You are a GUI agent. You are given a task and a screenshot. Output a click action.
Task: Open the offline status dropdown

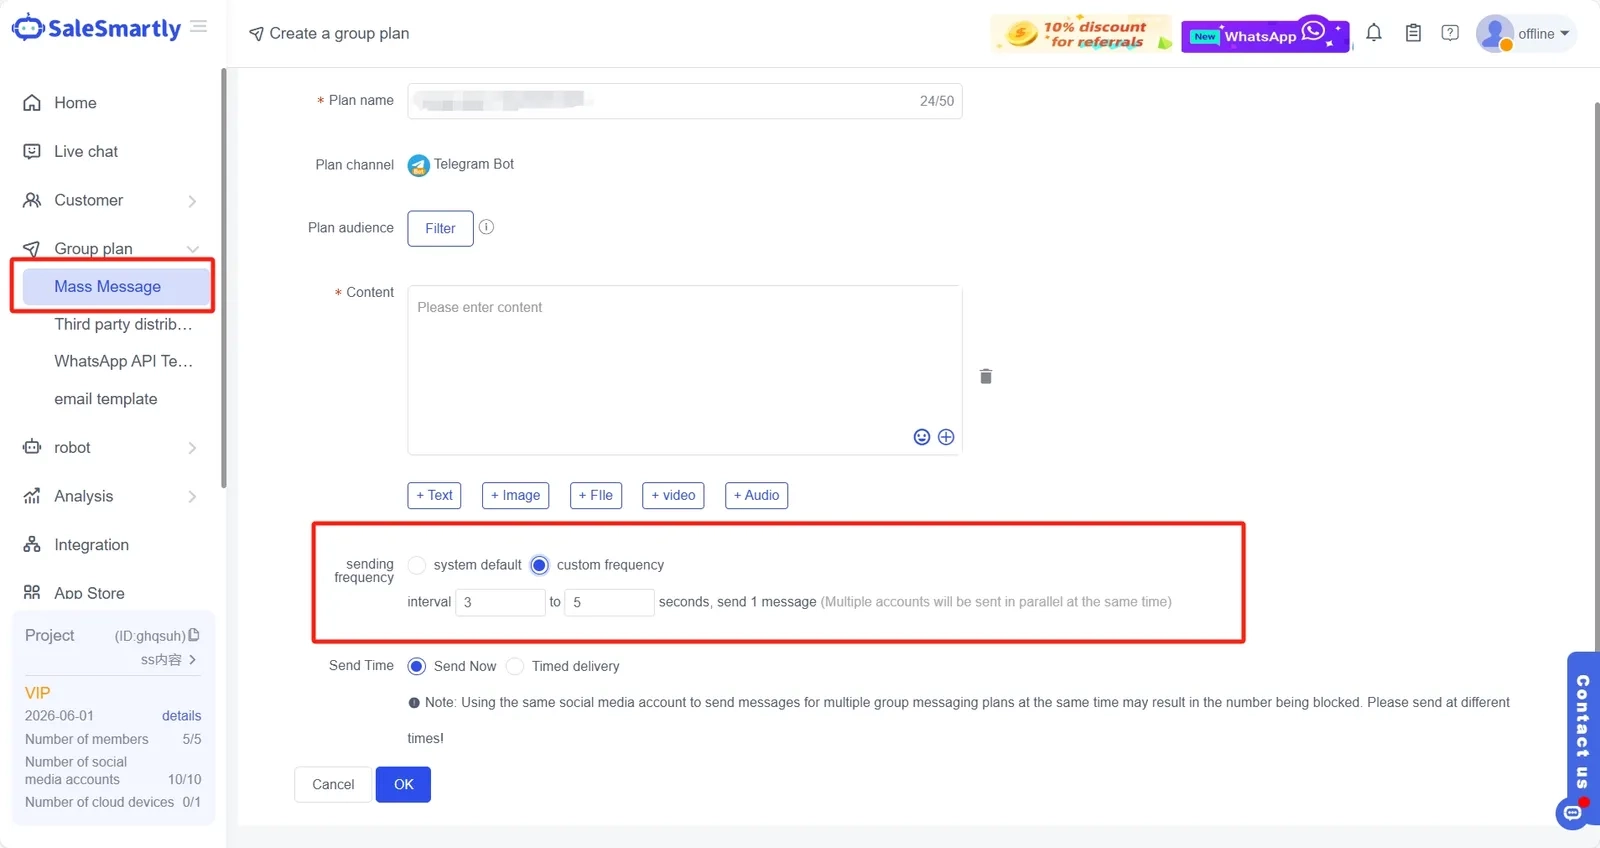(x=1526, y=33)
